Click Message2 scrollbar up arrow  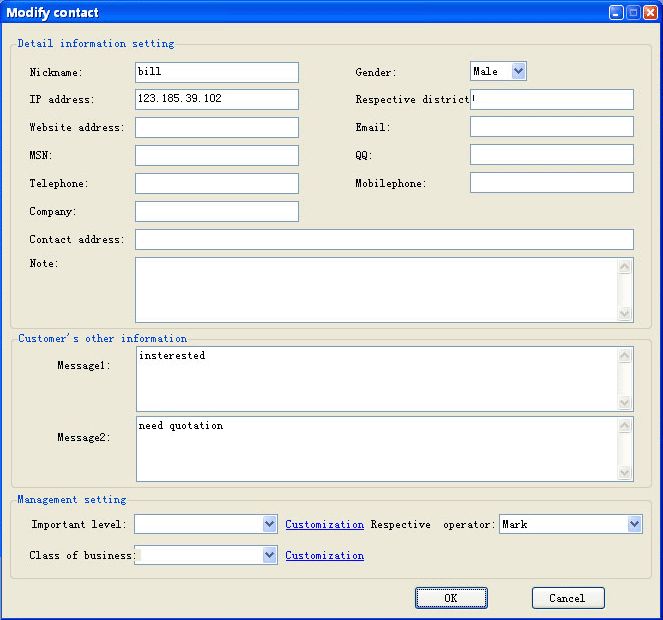(625, 425)
